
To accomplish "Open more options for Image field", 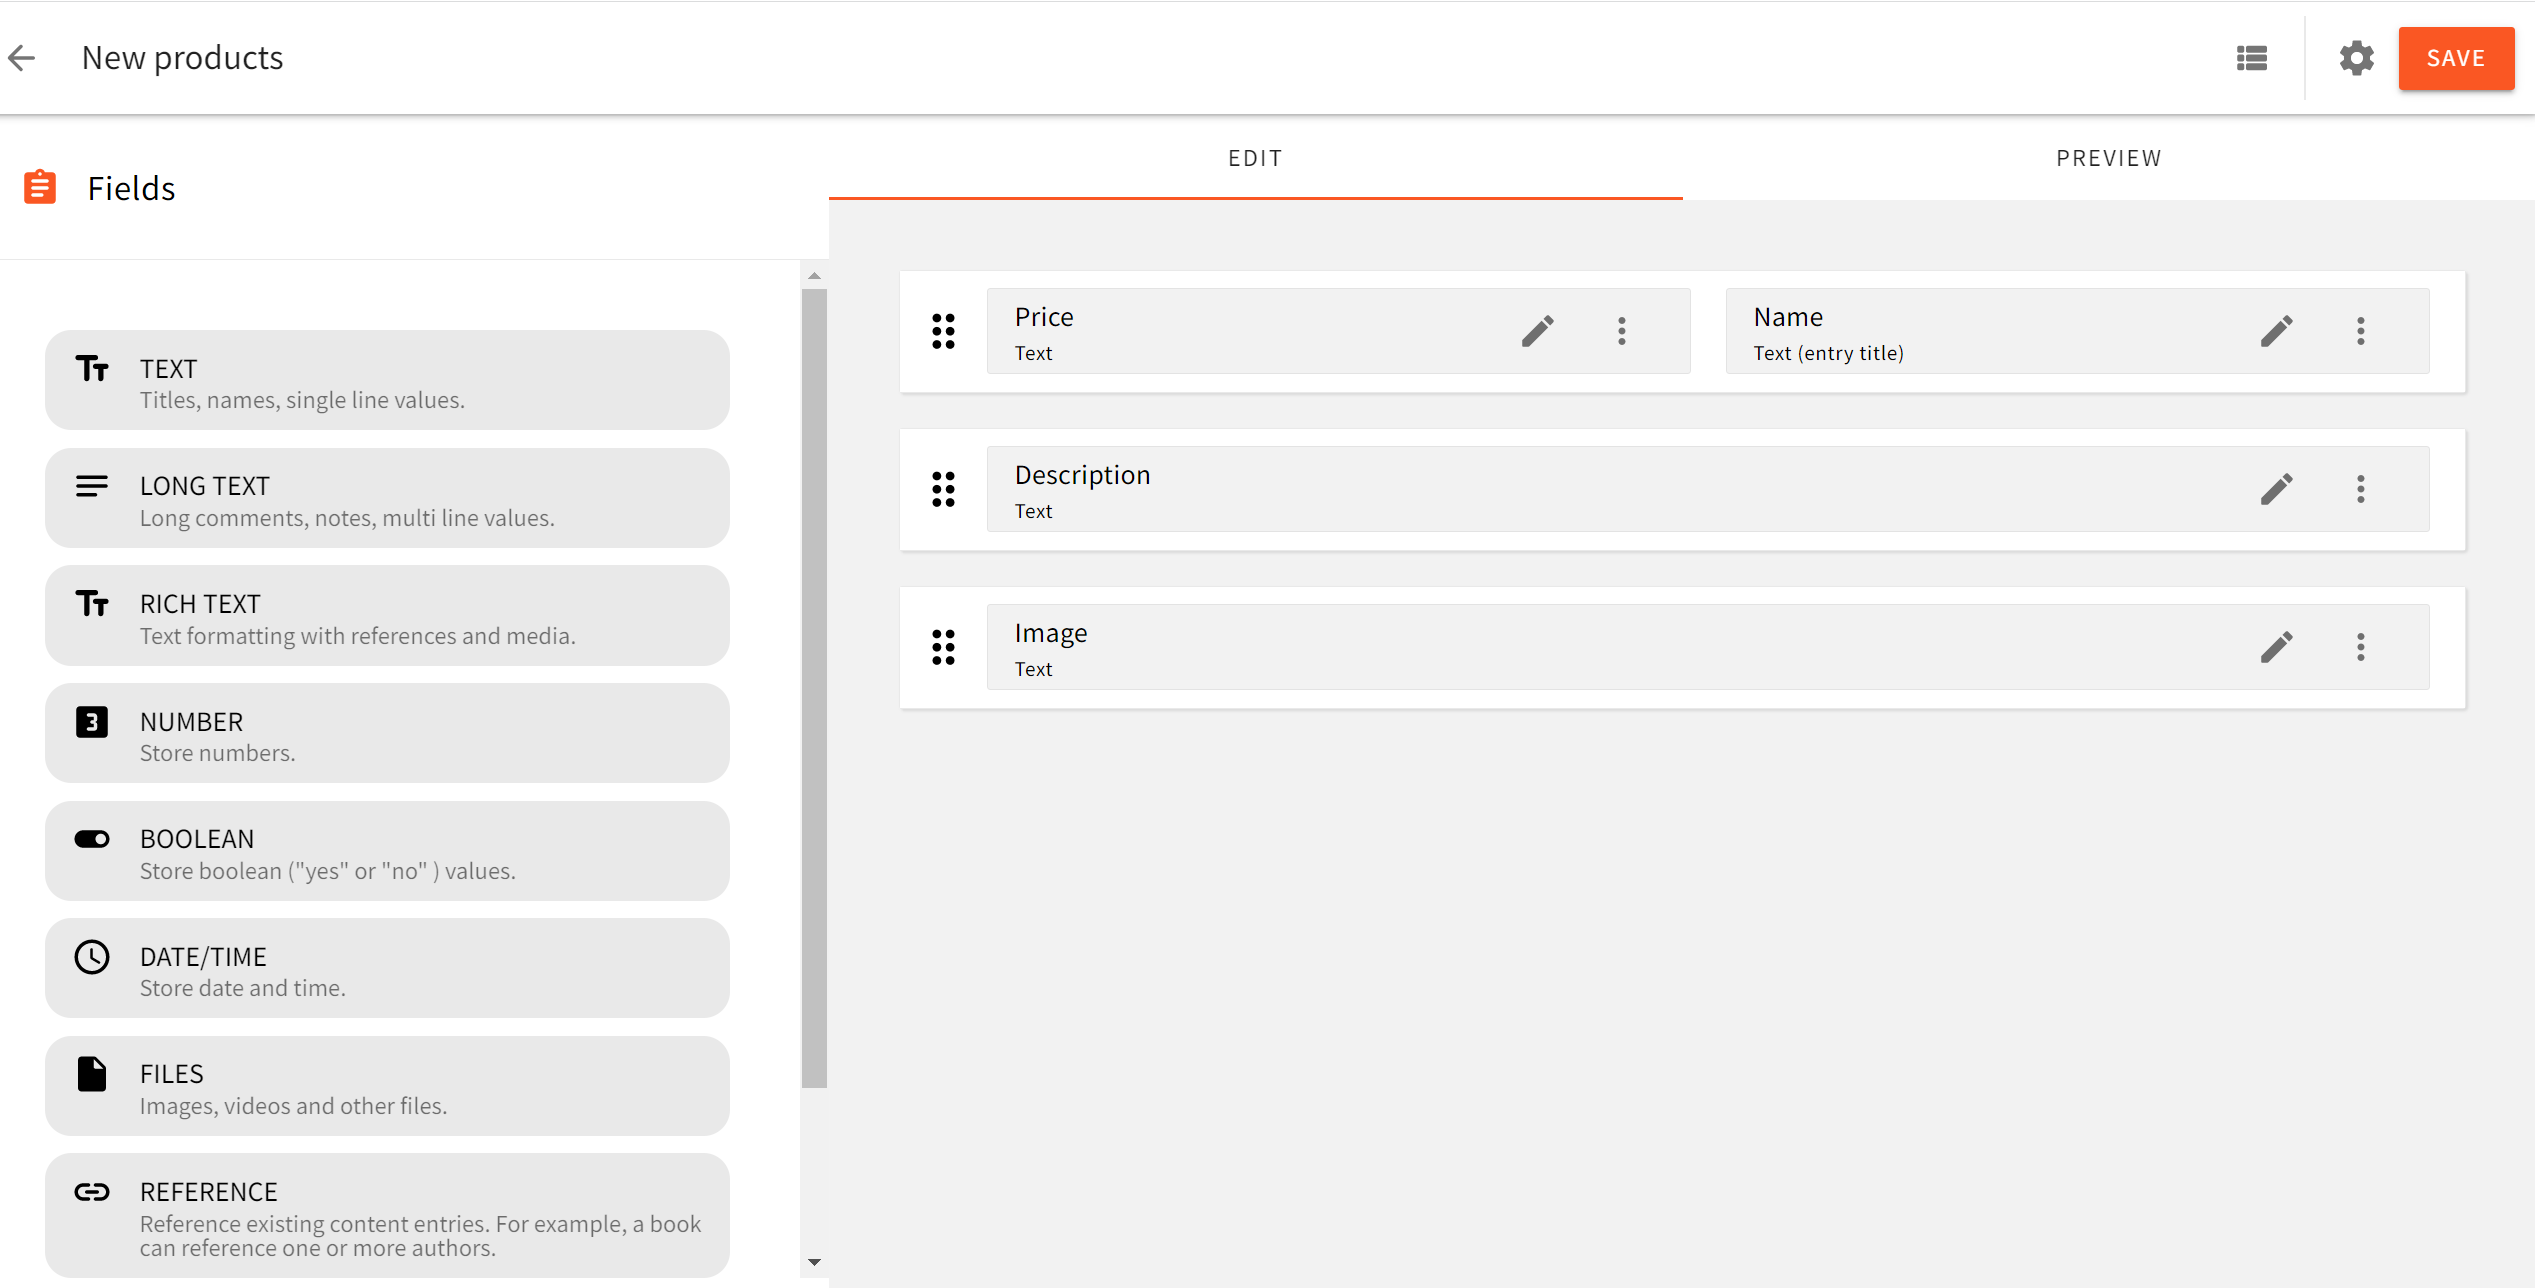I will pyautogui.click(x=2361, y=647).
